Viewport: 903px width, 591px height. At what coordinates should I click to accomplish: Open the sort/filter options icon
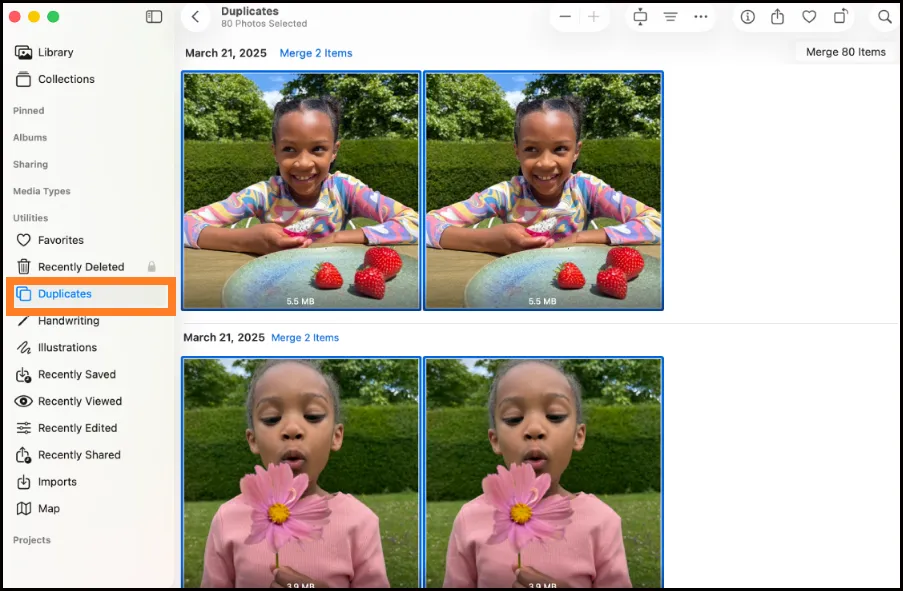pyautogui.click(x=671, y=16)
